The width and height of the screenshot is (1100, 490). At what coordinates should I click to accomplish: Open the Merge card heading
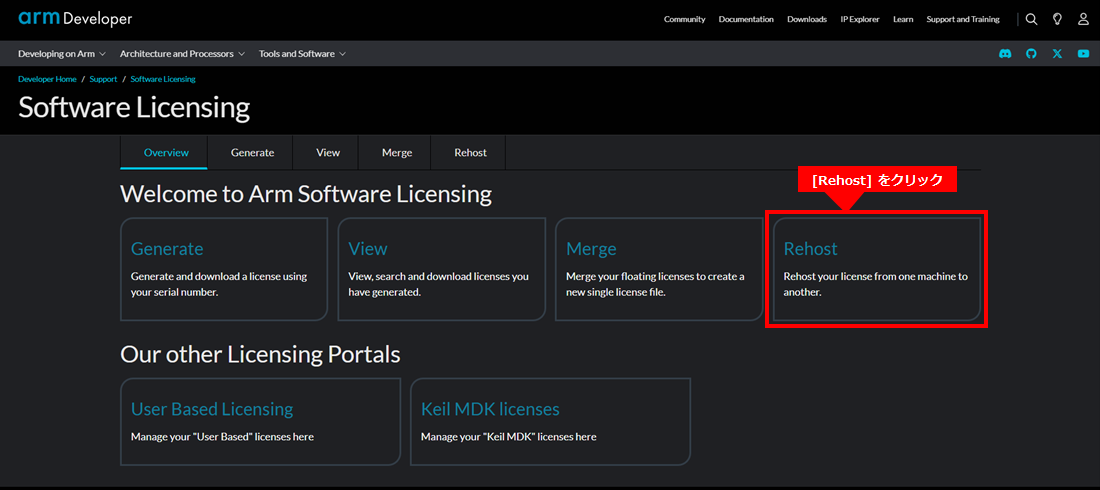(x=591, y=249)
